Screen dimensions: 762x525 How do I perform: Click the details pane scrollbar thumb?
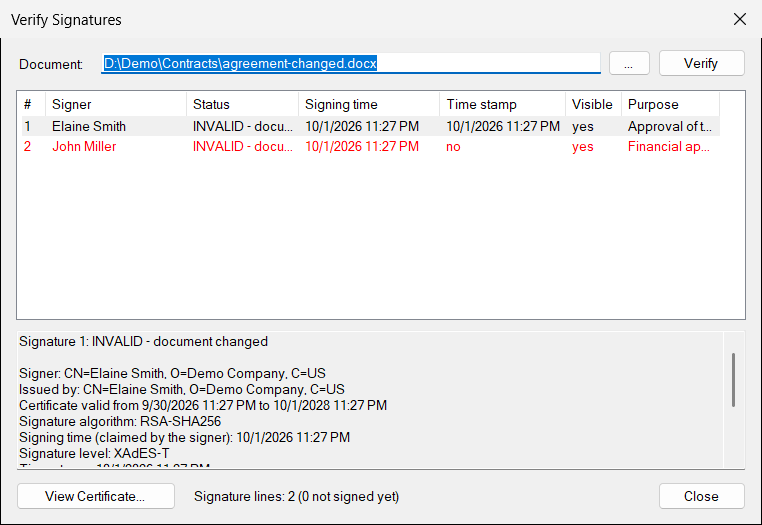click(x=733, y=380)
